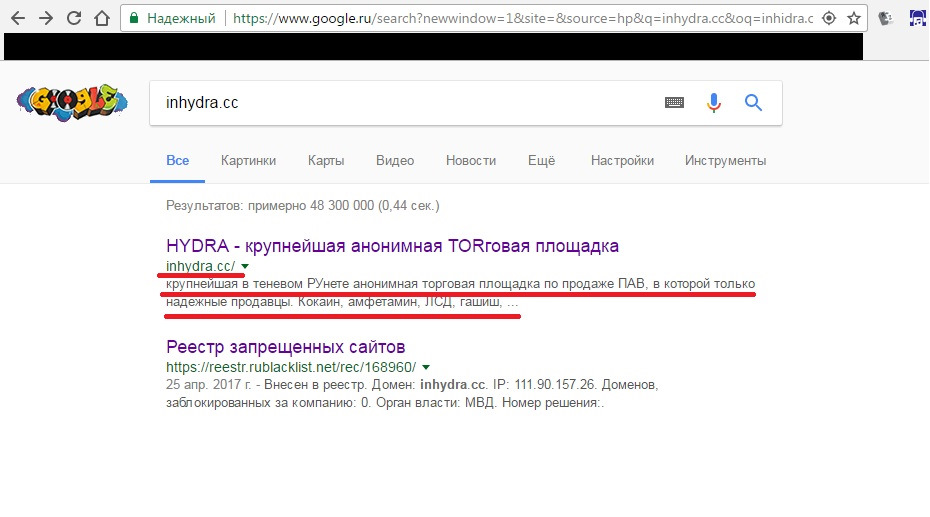Open Инструменты search tools

tap(725, 161)
